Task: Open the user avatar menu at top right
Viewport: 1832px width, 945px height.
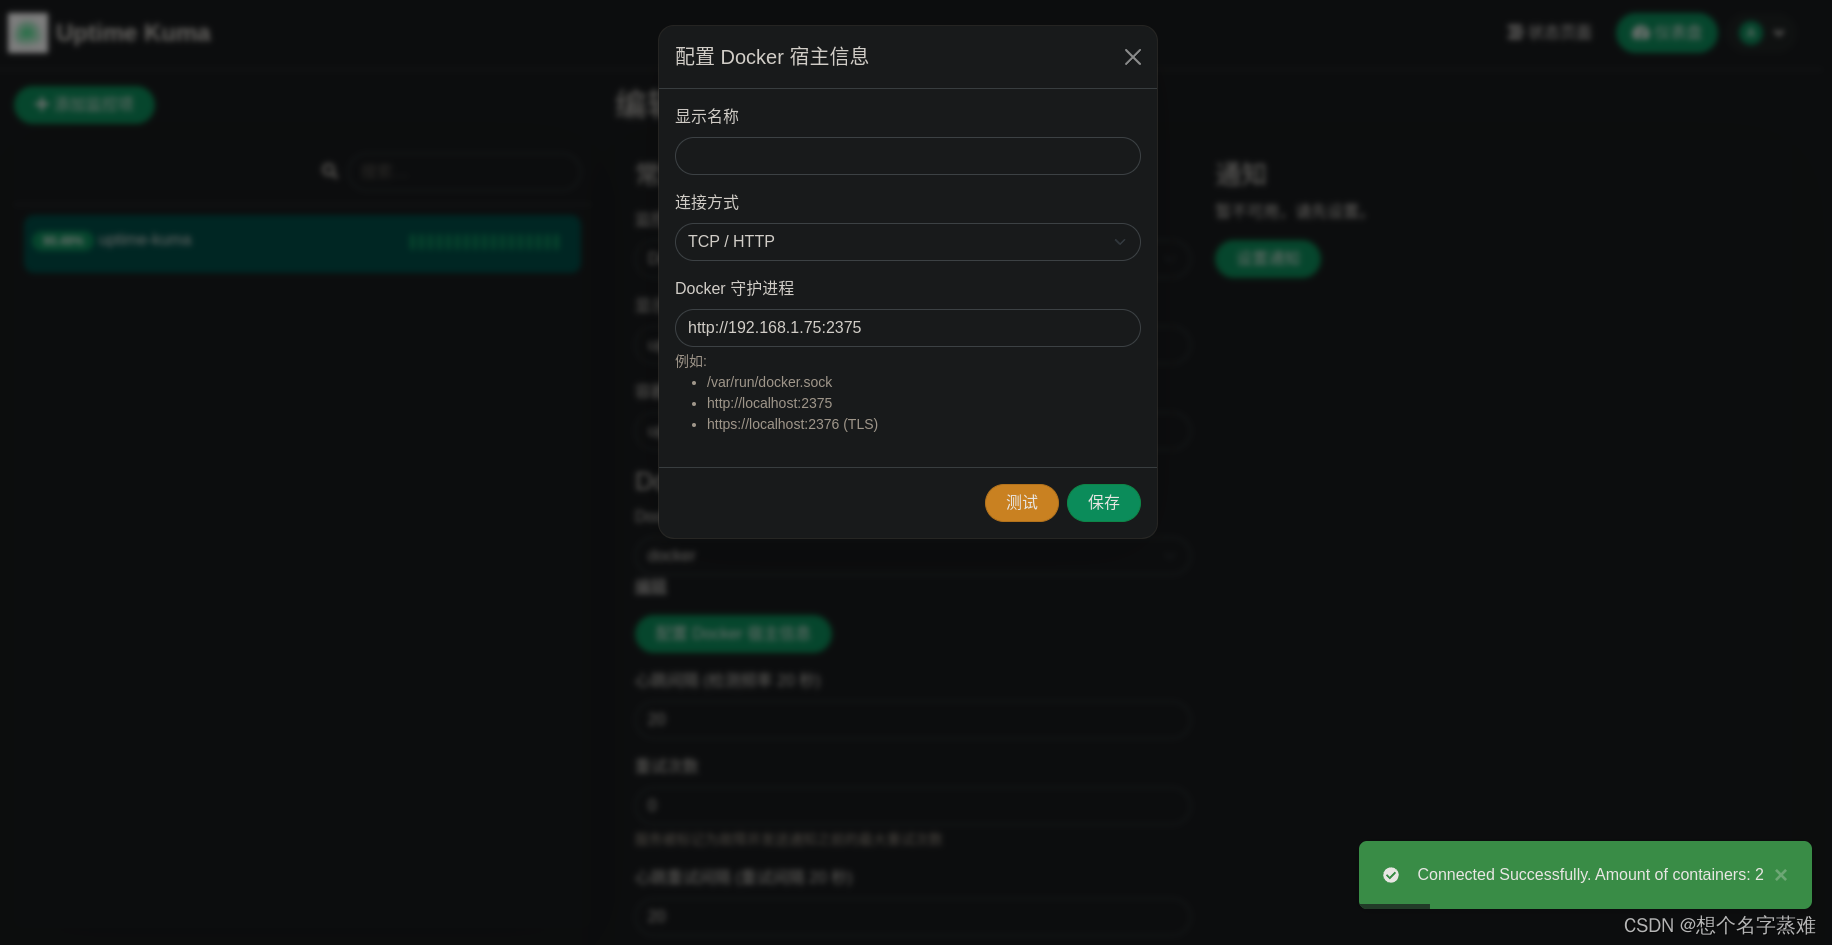Action: pos(1750,32)
